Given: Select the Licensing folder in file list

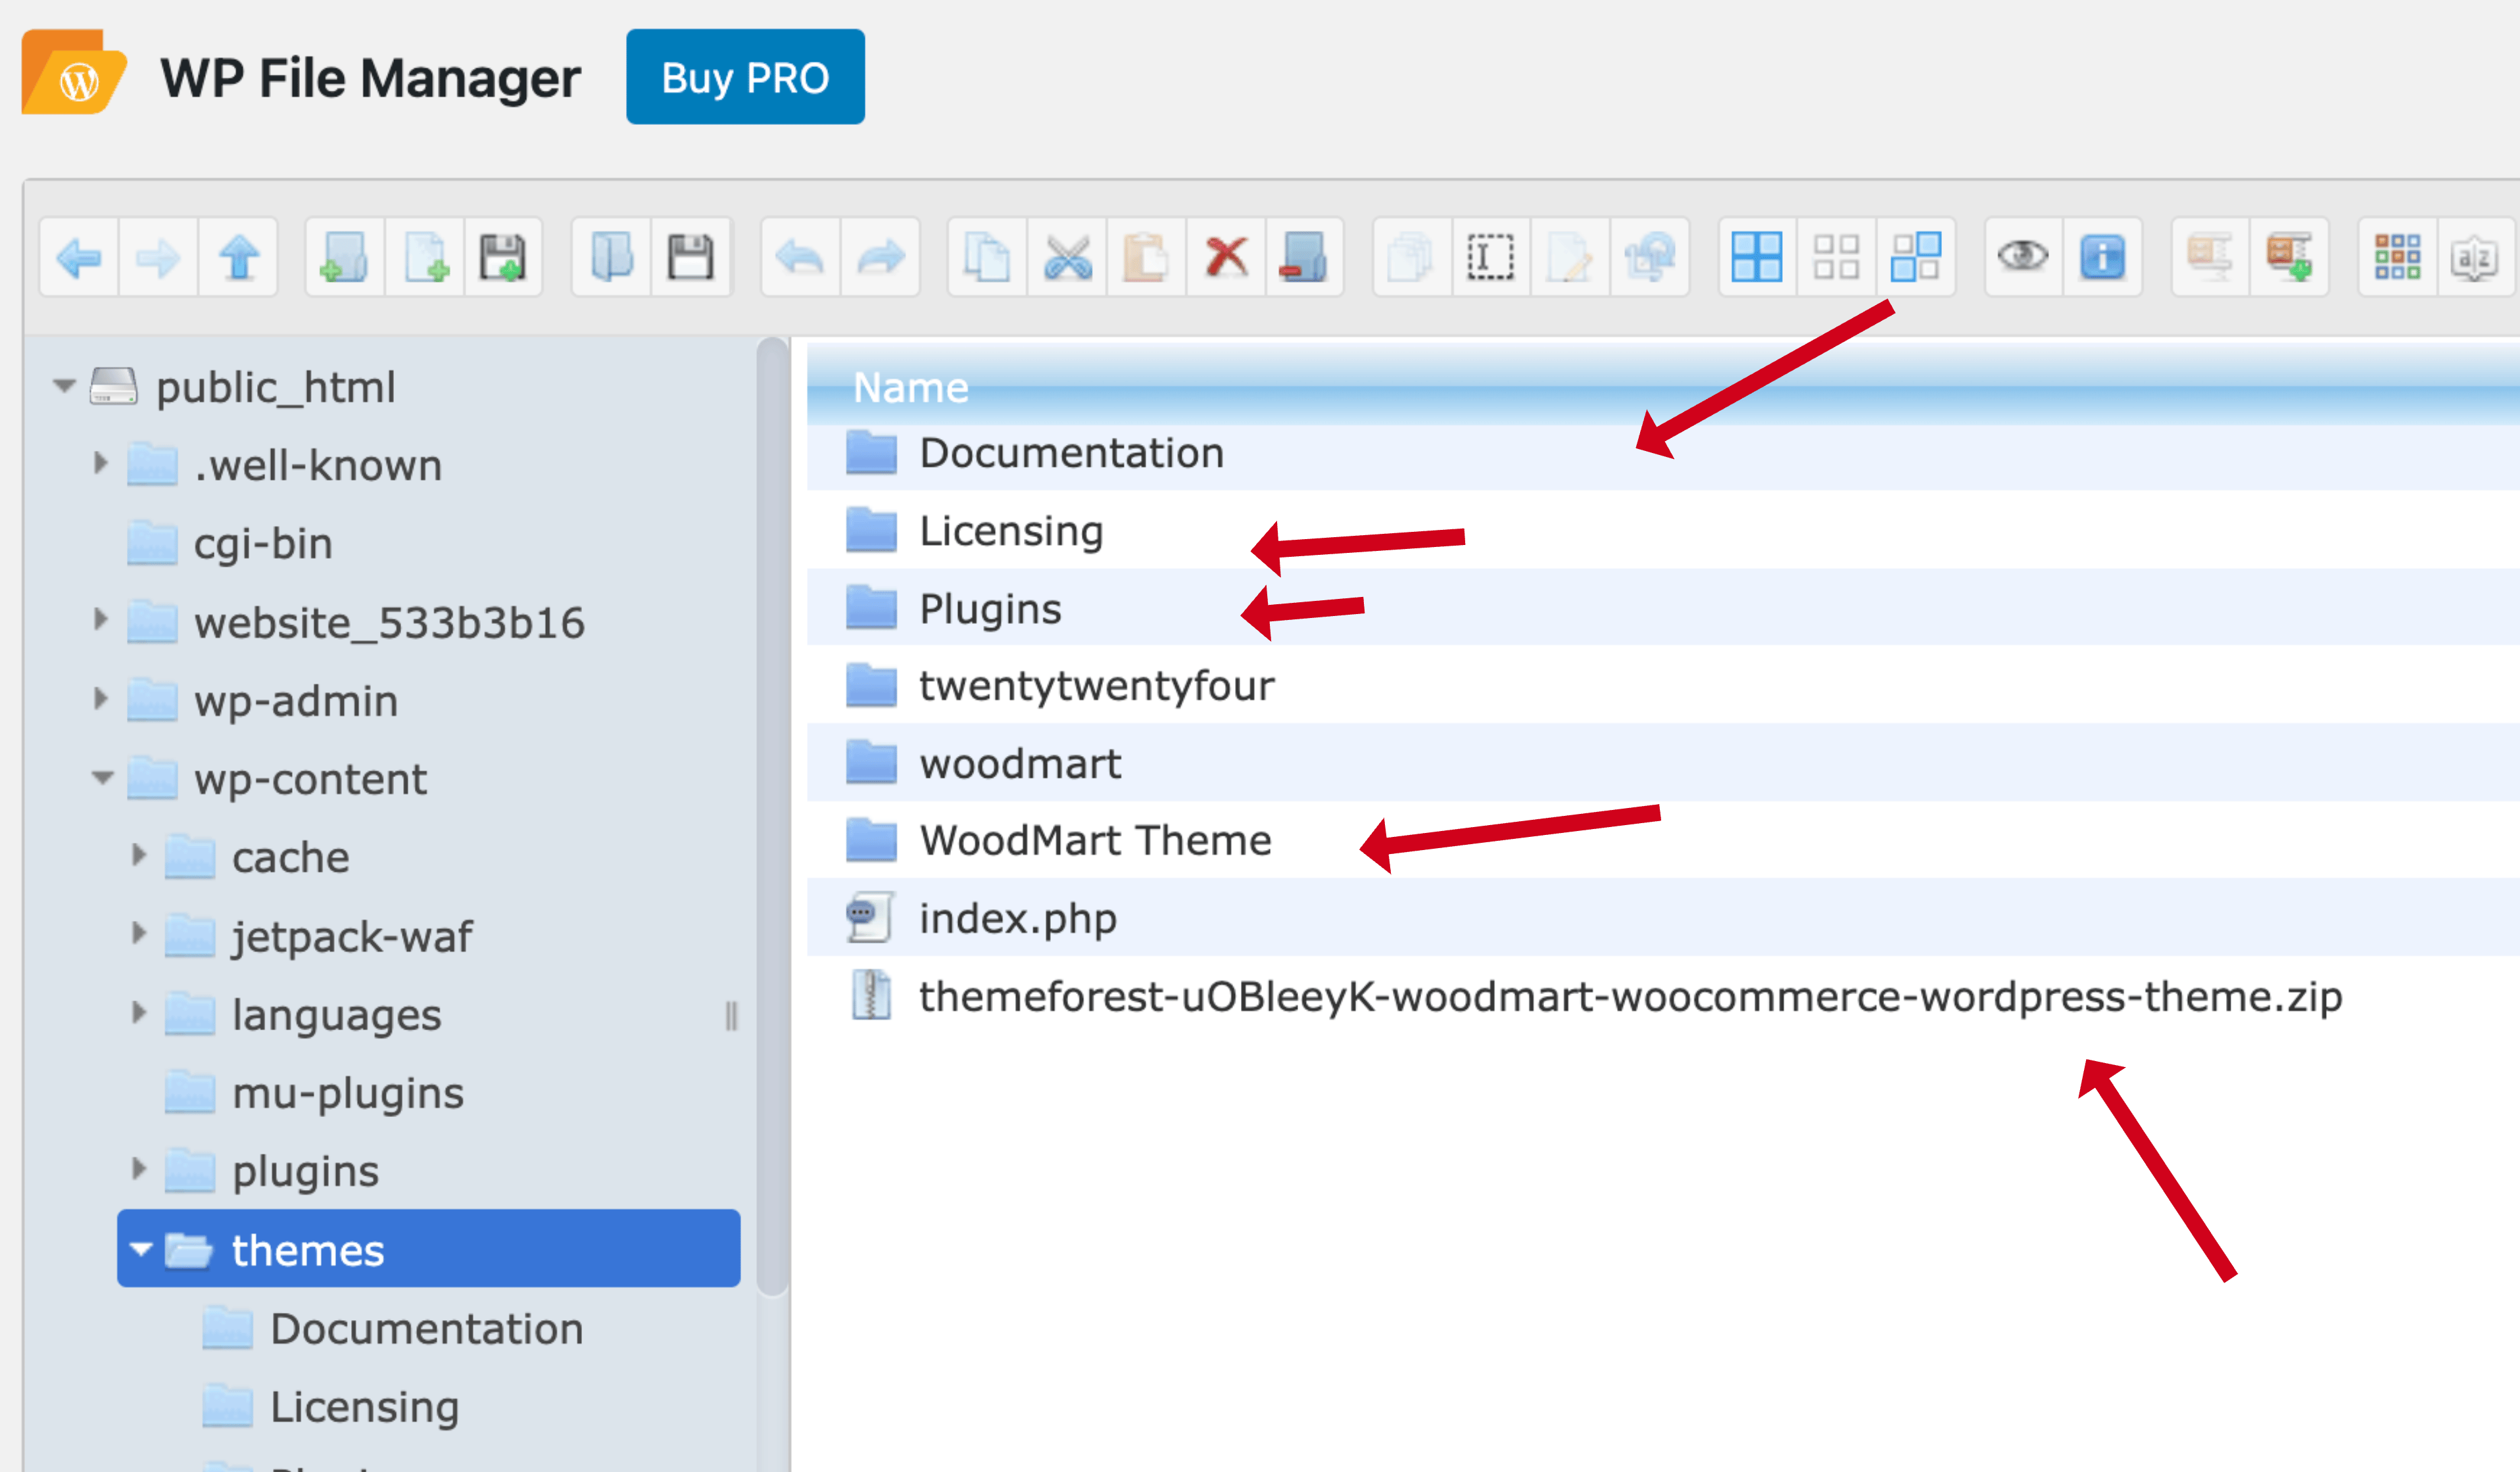Looking at the screenshot, I should tap(1663, 531).
